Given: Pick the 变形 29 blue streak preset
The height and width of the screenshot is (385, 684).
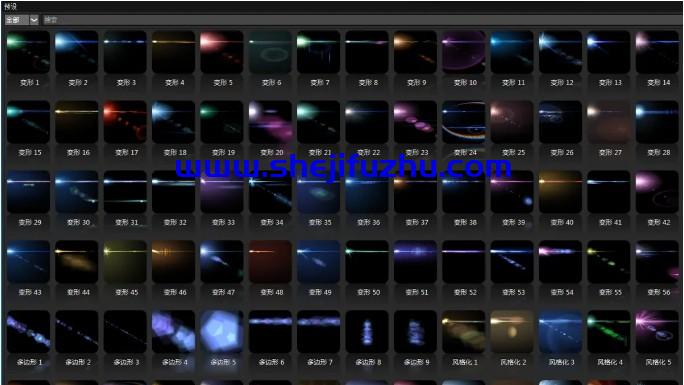Looking at the screenshot, I should 28,192.
